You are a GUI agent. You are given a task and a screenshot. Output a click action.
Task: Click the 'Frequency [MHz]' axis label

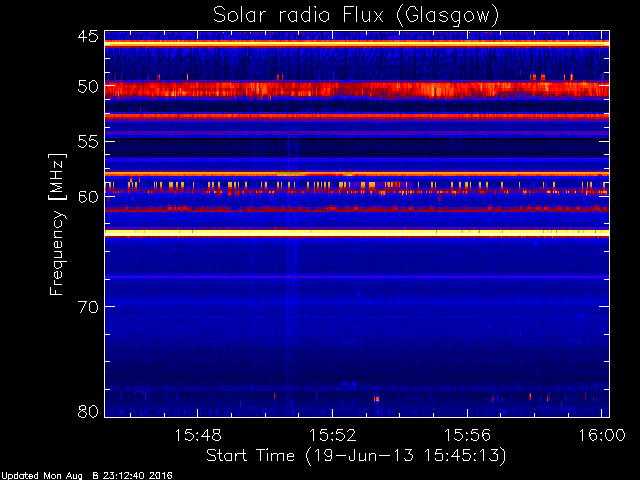pyautogui.click(x=57, y=224)
